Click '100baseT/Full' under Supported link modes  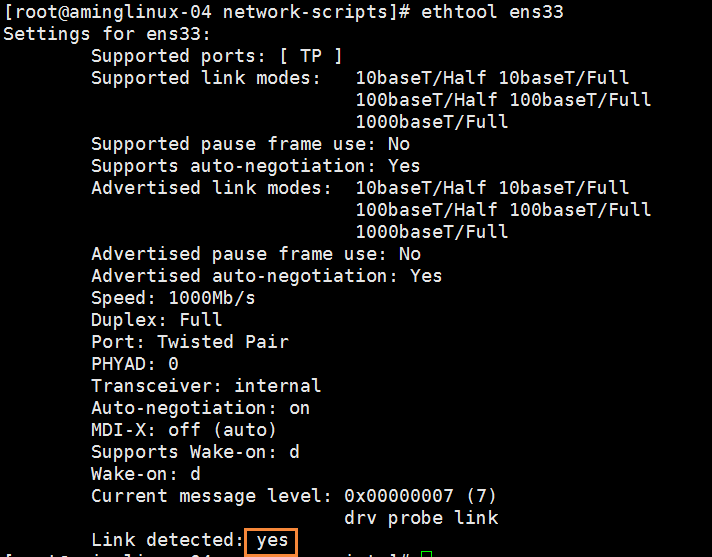[x=580, y=100]
